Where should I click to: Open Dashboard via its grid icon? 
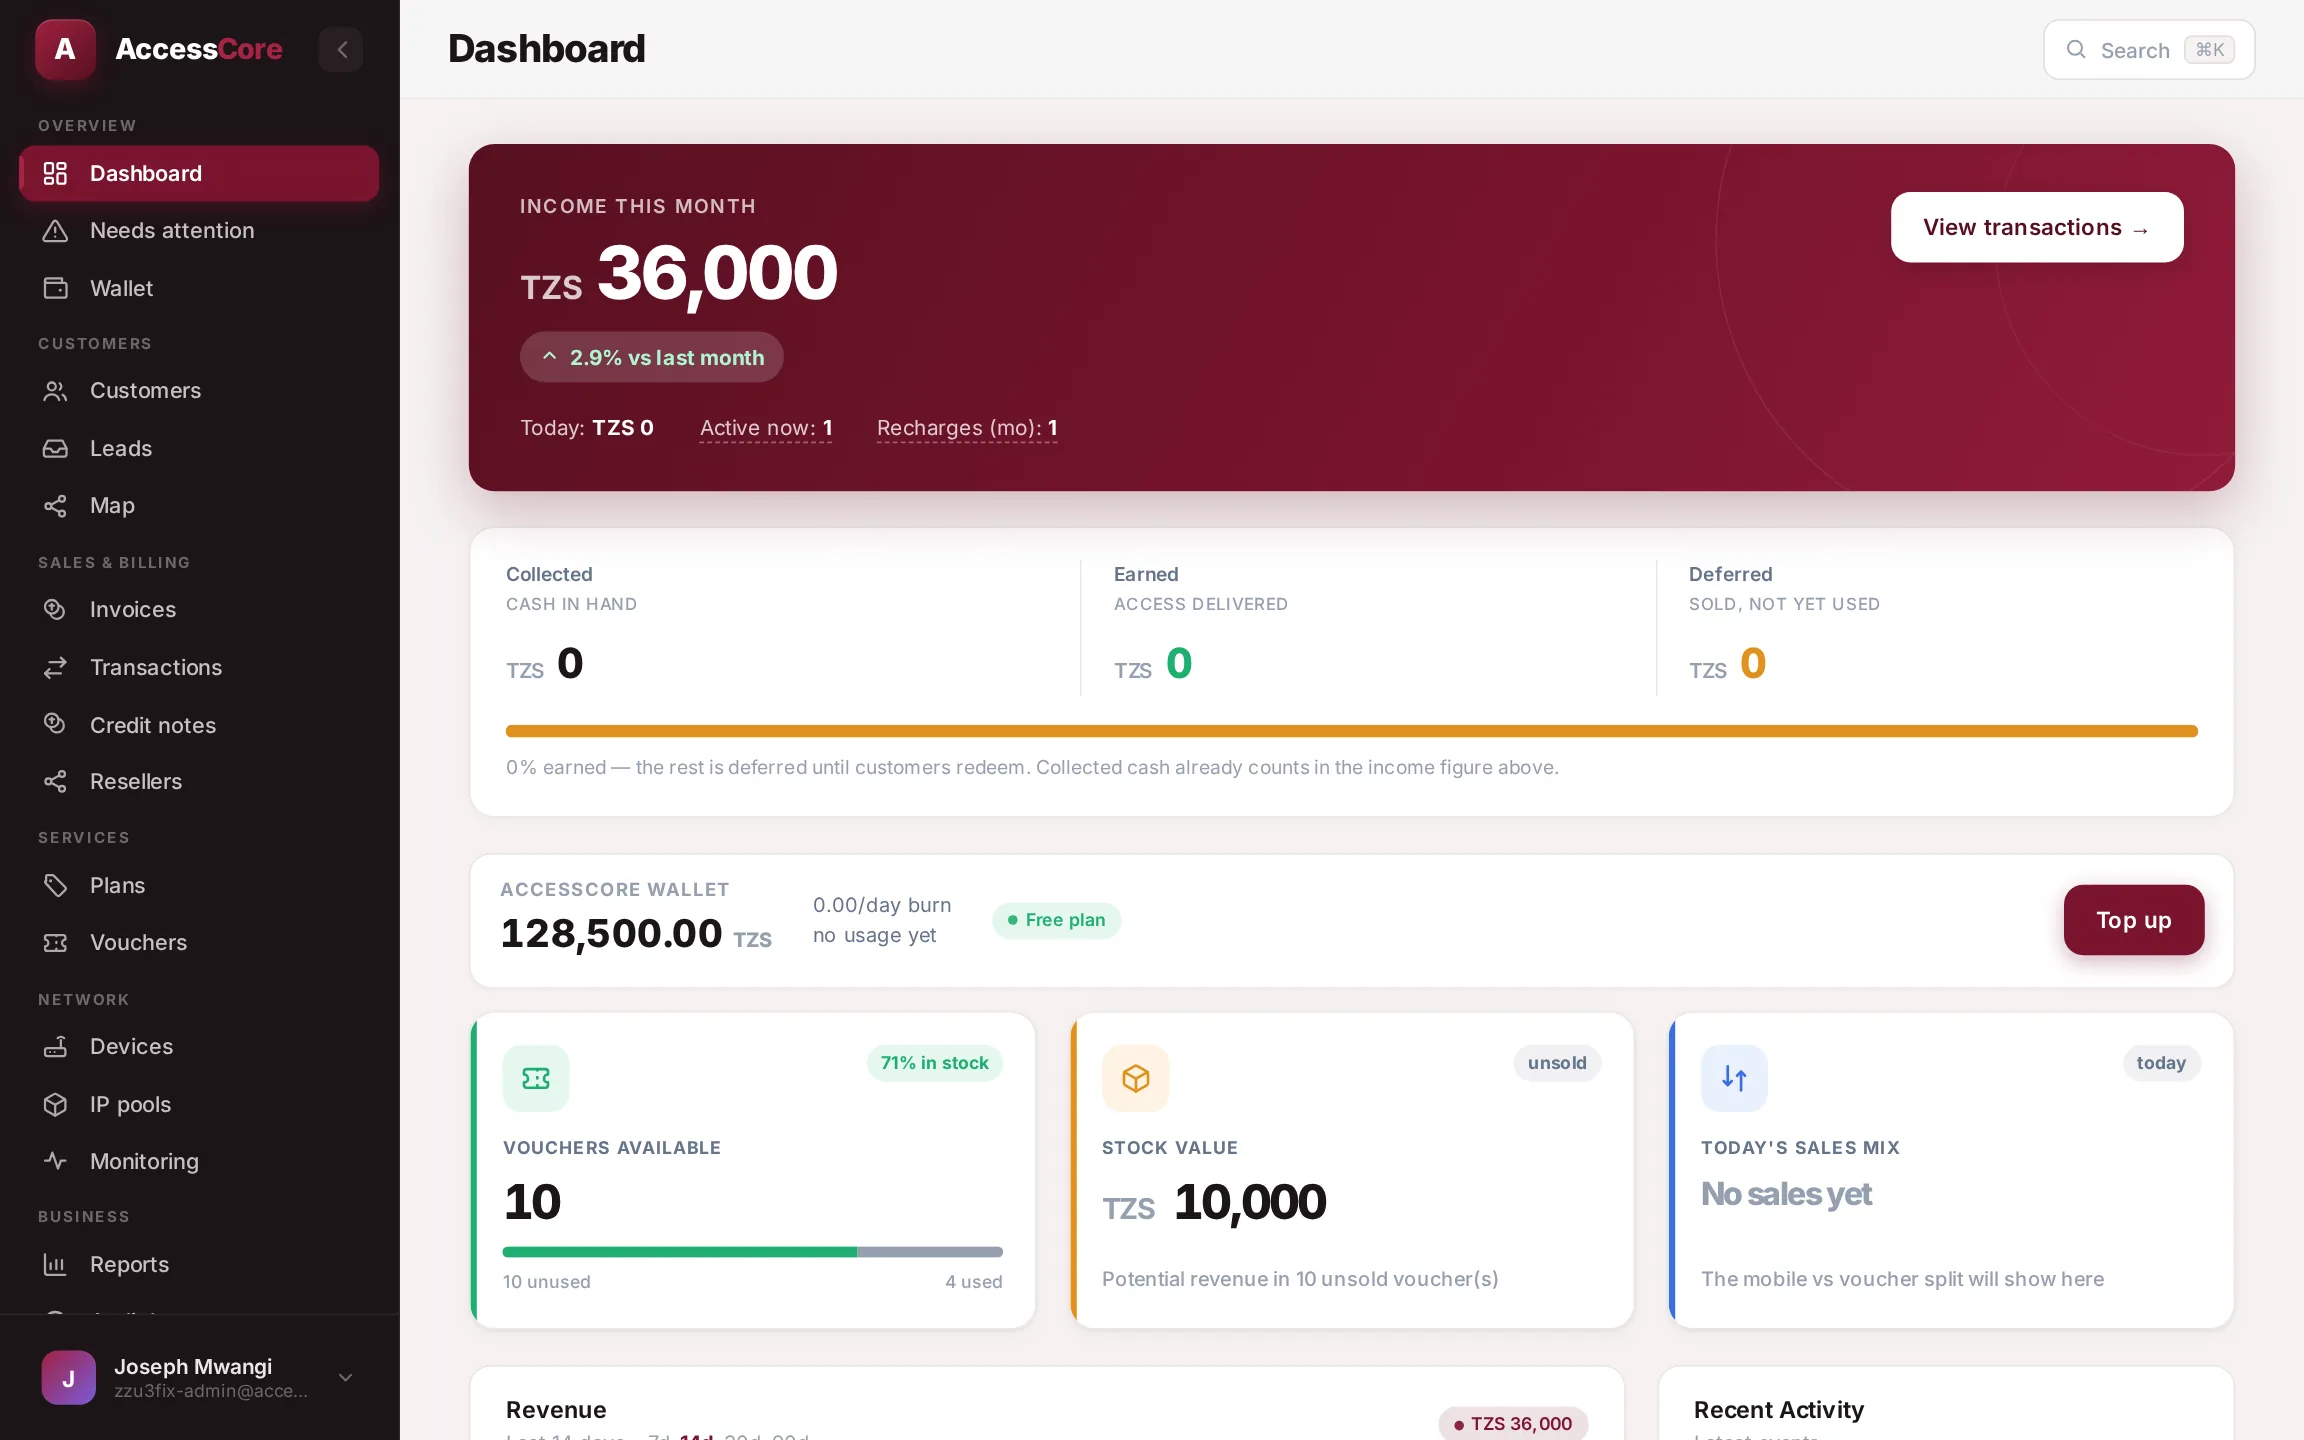pyautogui.click(x=55, y=173)
